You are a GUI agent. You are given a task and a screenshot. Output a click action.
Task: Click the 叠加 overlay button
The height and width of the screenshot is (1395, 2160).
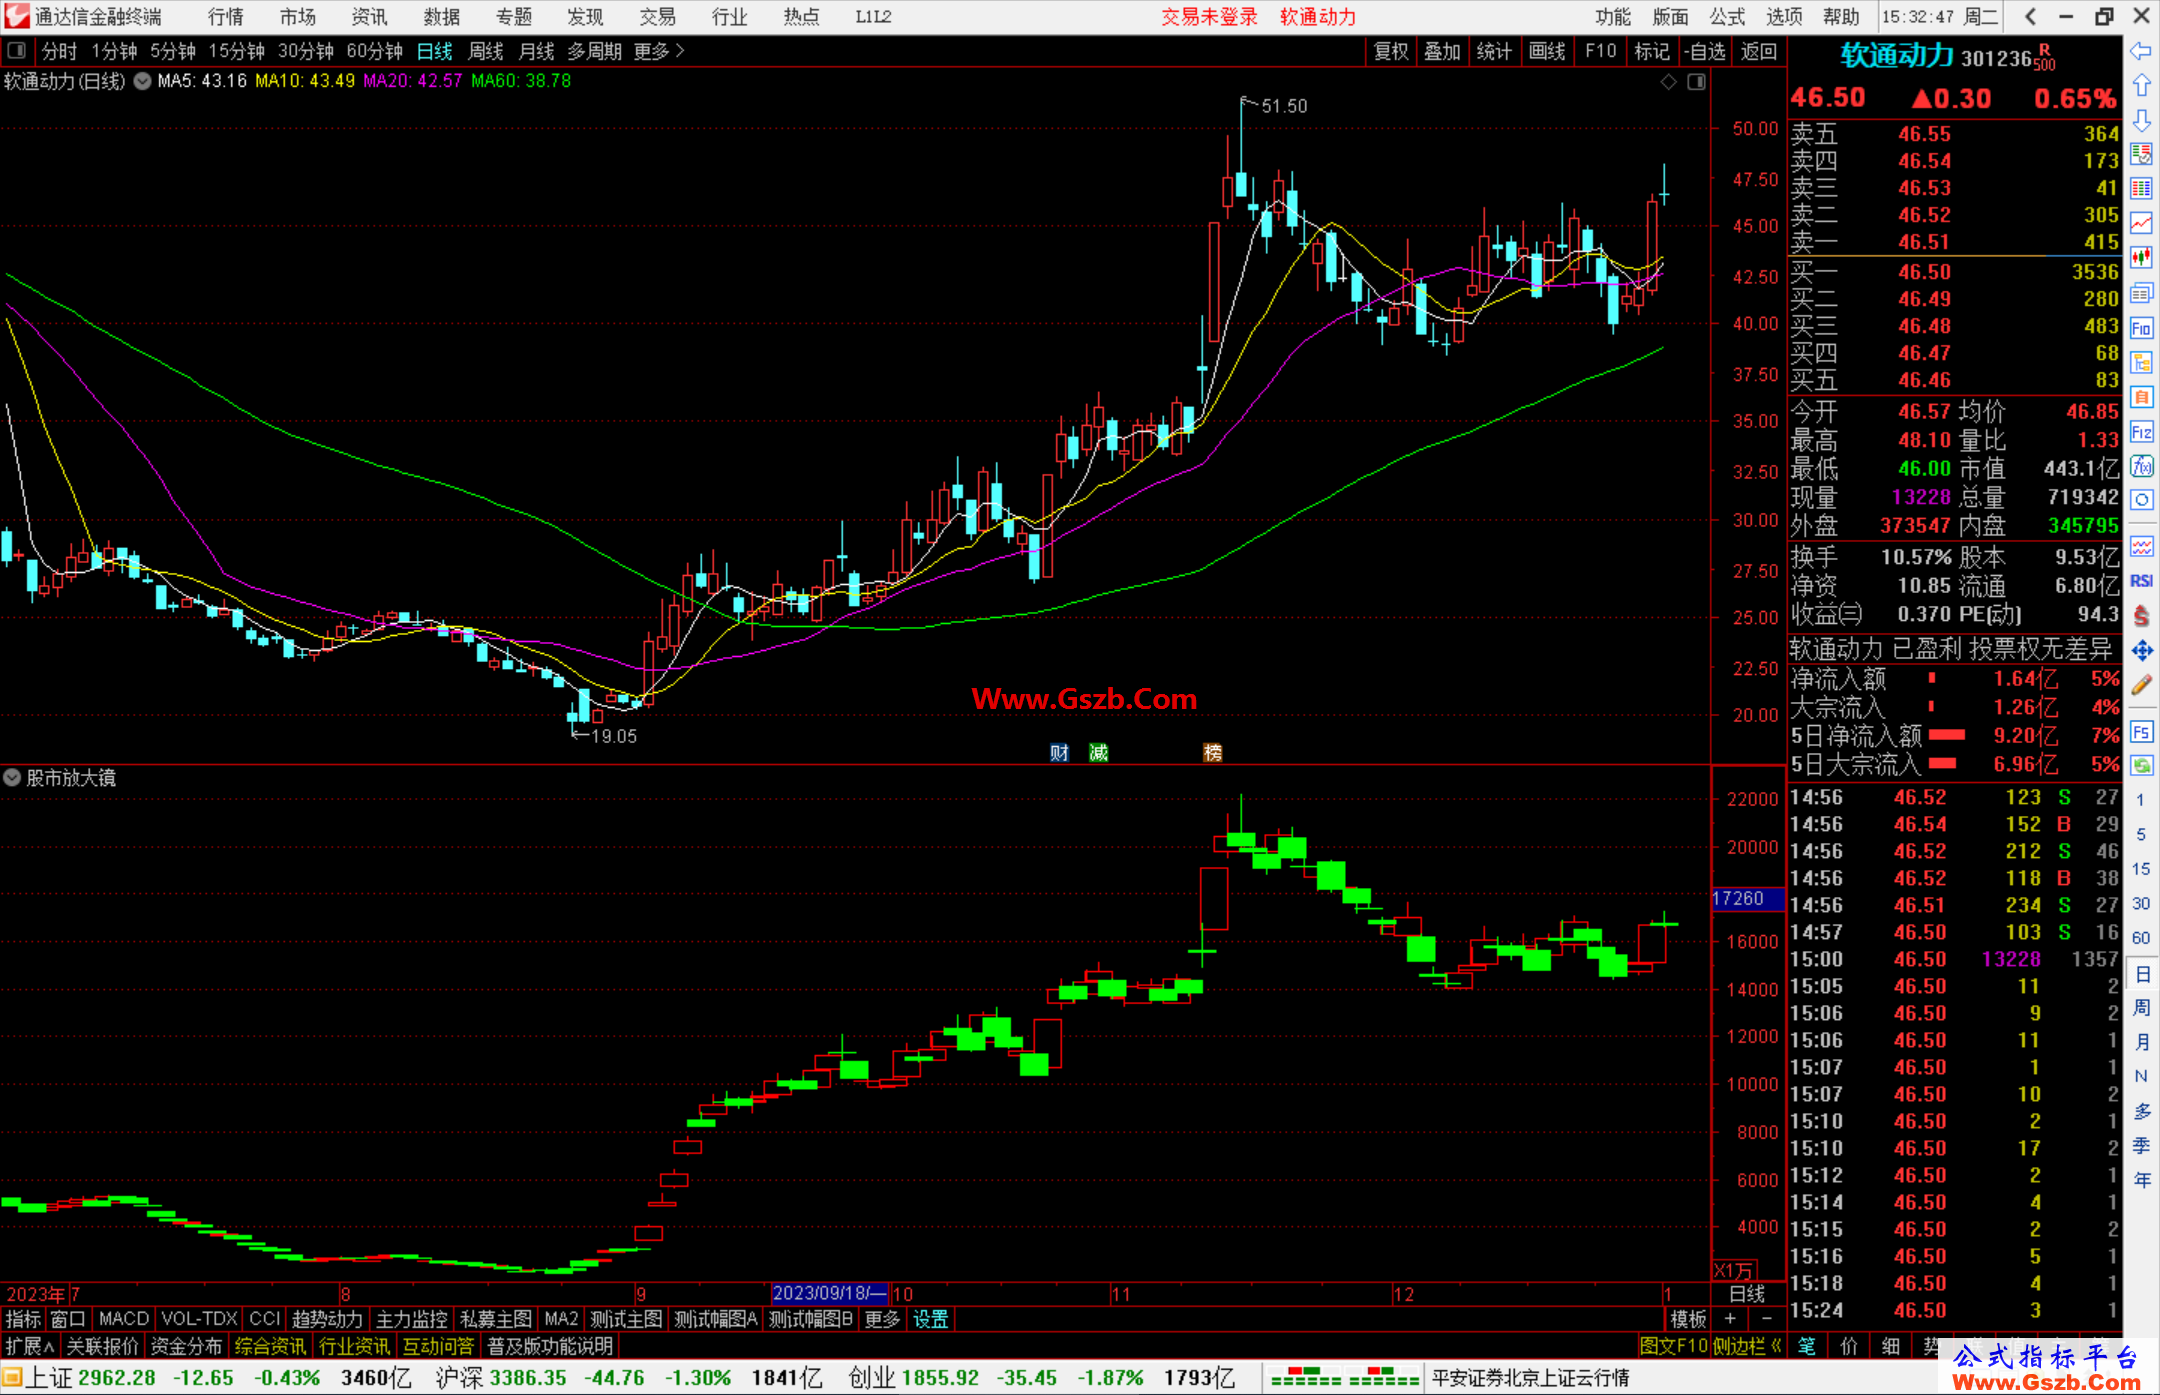1442,51
